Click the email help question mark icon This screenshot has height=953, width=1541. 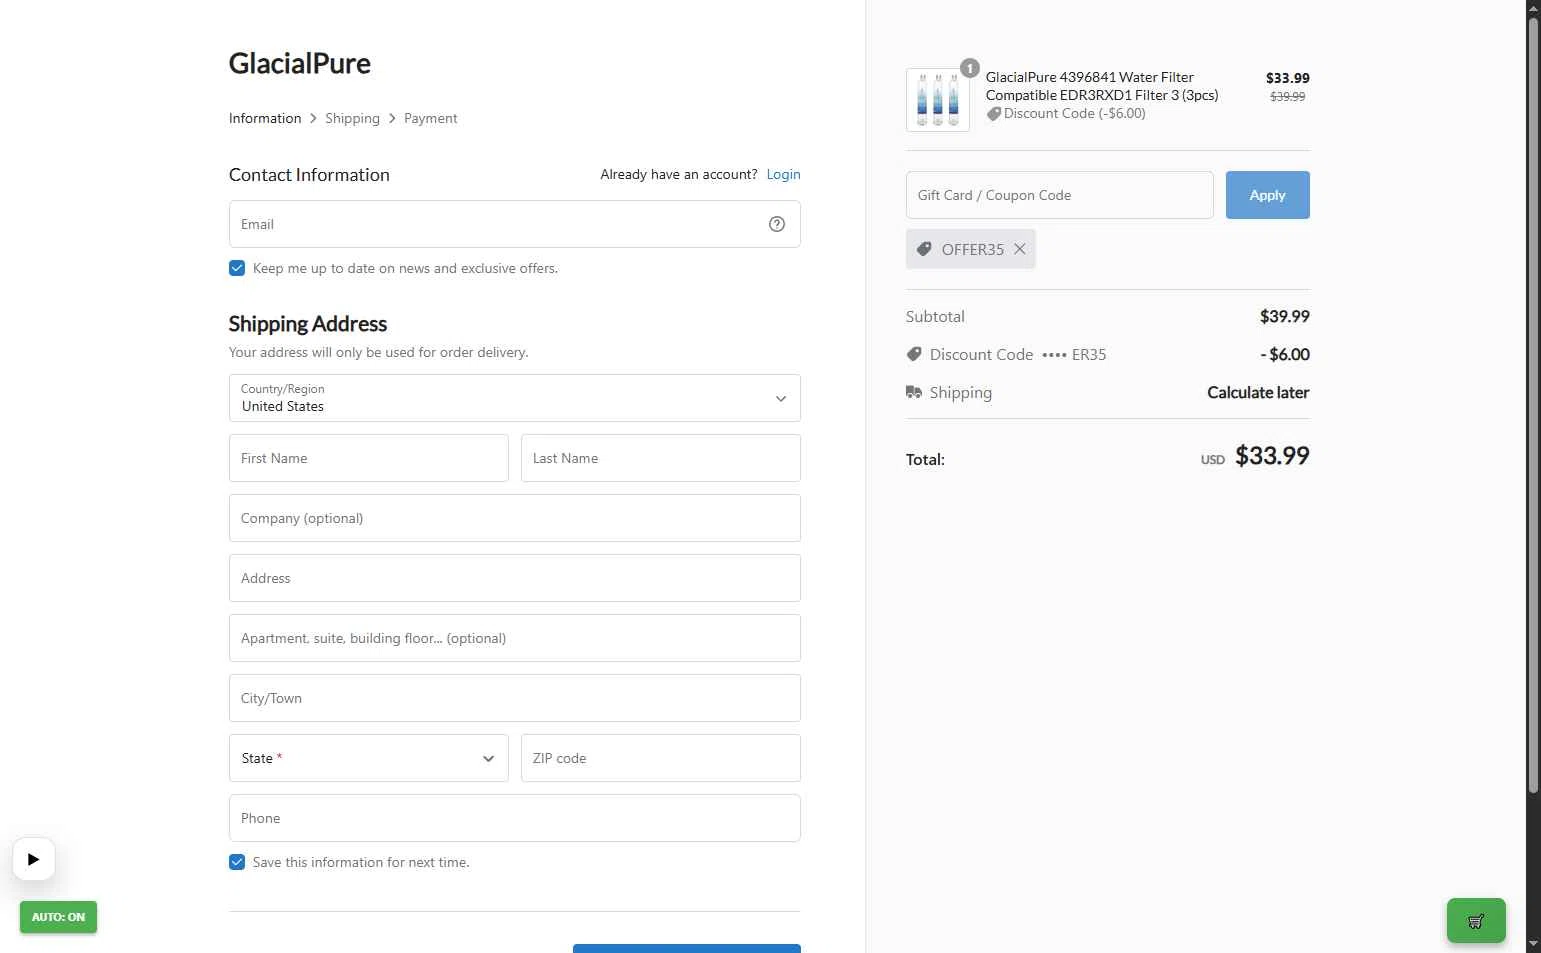pos(777,224)
